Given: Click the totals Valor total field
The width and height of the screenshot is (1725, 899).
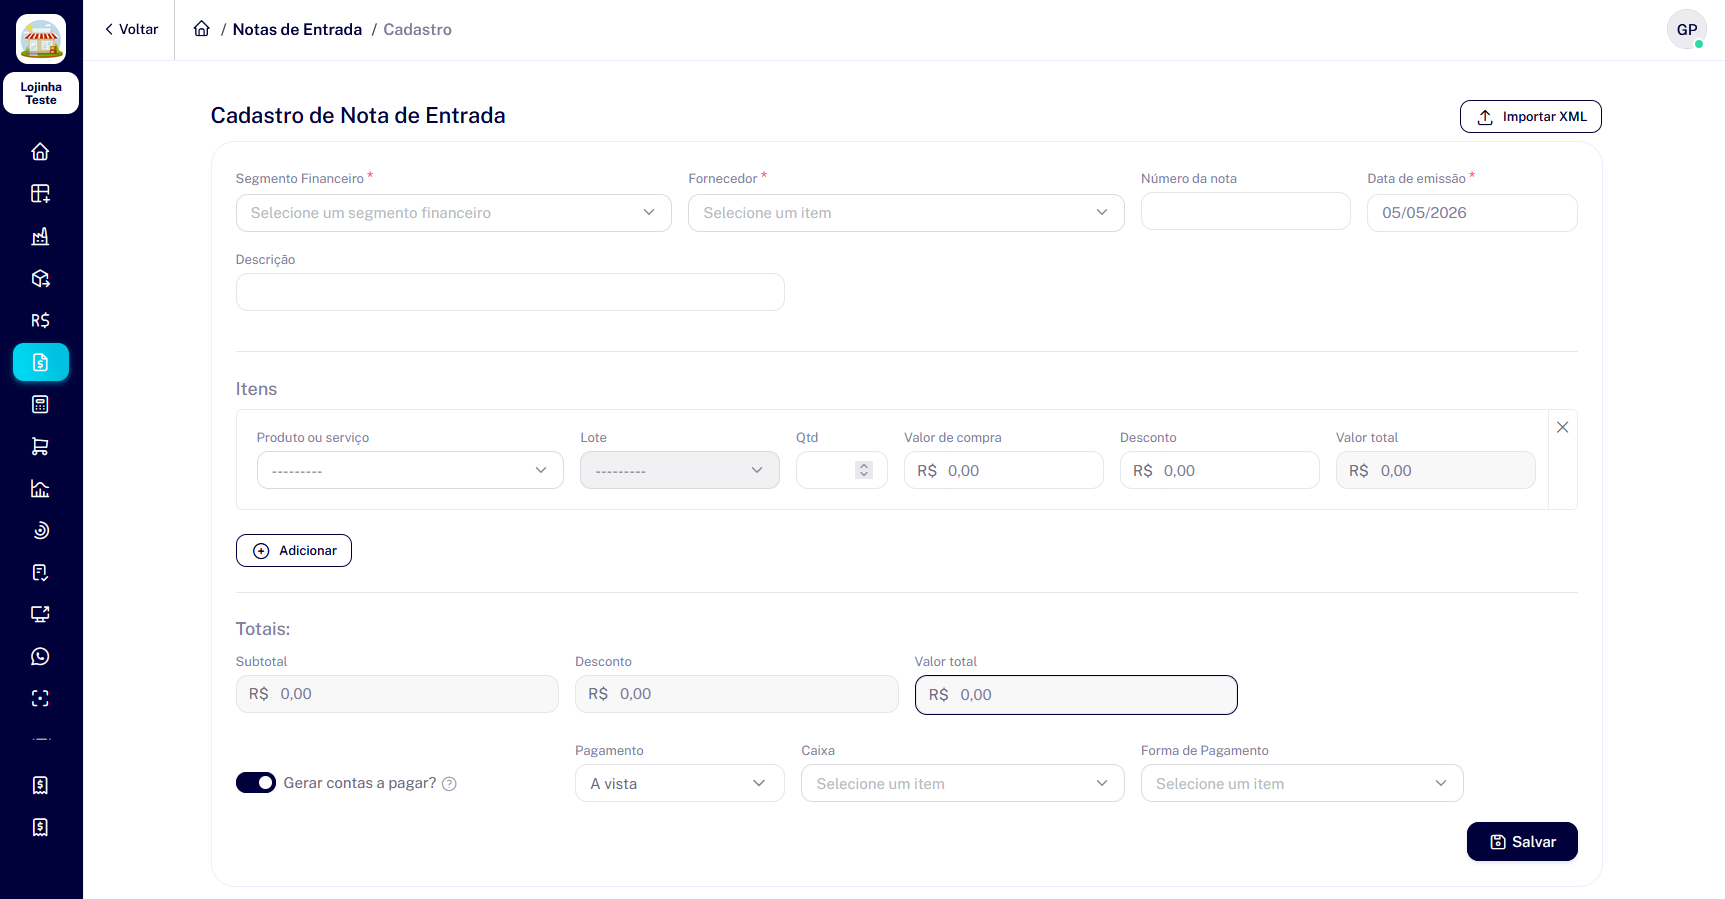Looking at the screenshot, I should tap(1076, 695).
